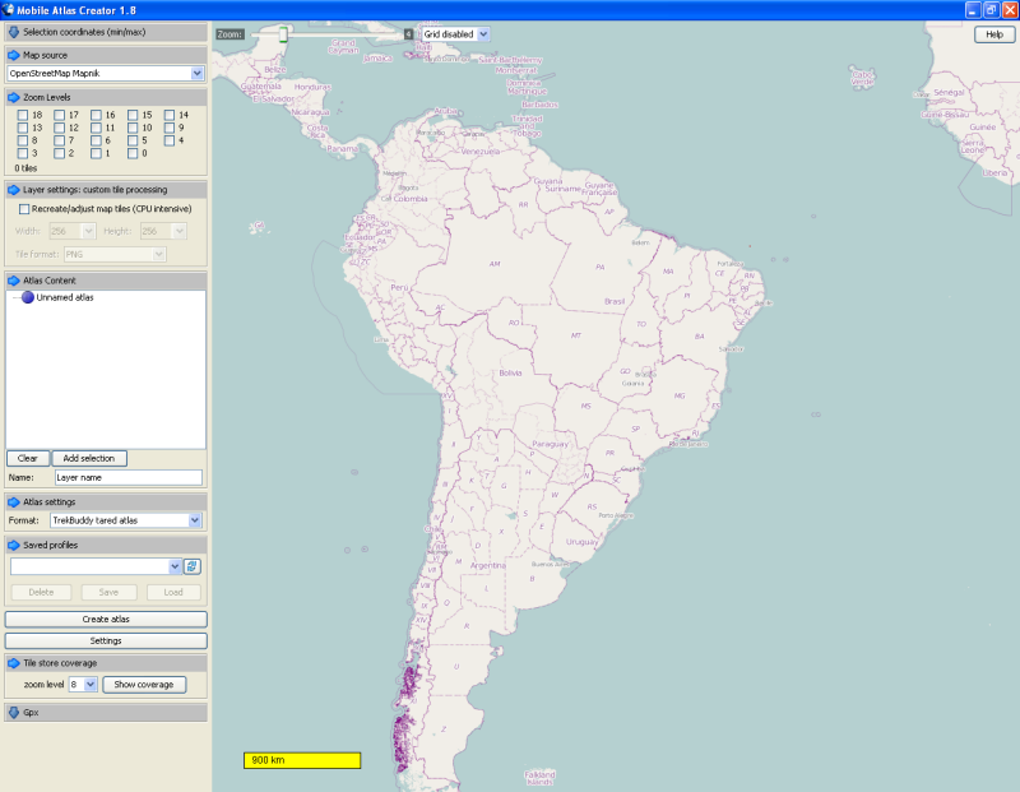The width and height of the screenshot is (1020, 792).
Task: Enable zoom level 17 checkbox
Action: pyautogui.click(x=59, y=115)
